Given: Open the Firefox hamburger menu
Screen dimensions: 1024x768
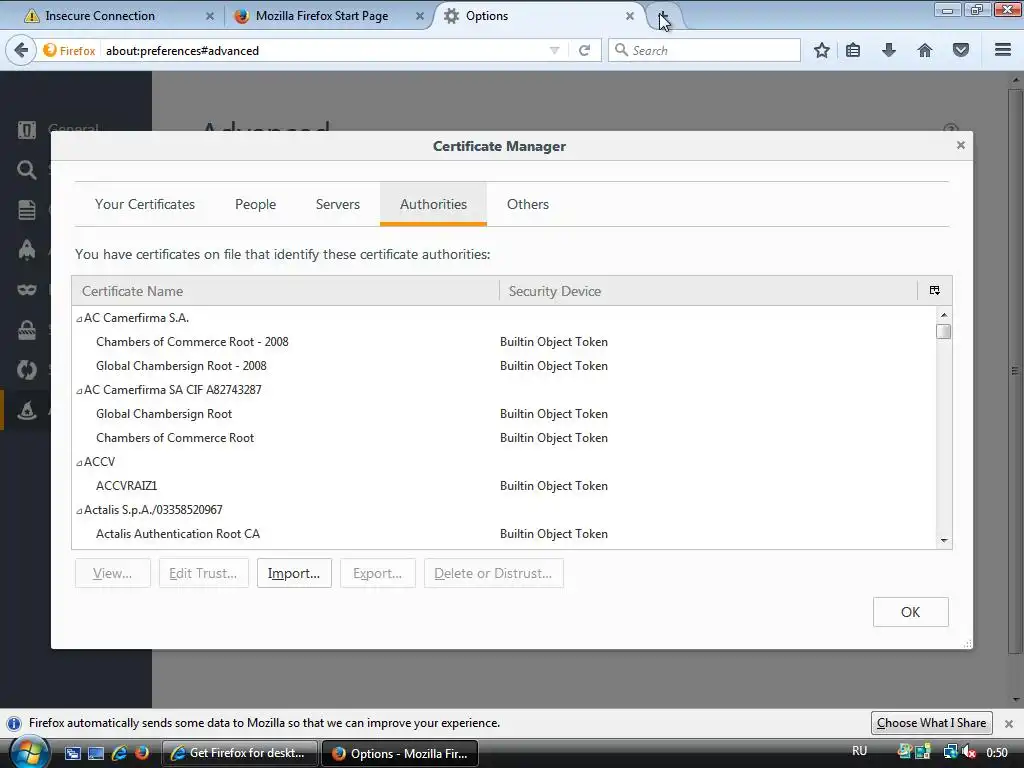Looking at the screenshot, I should pyautogui.click(x=1003, y=50).
